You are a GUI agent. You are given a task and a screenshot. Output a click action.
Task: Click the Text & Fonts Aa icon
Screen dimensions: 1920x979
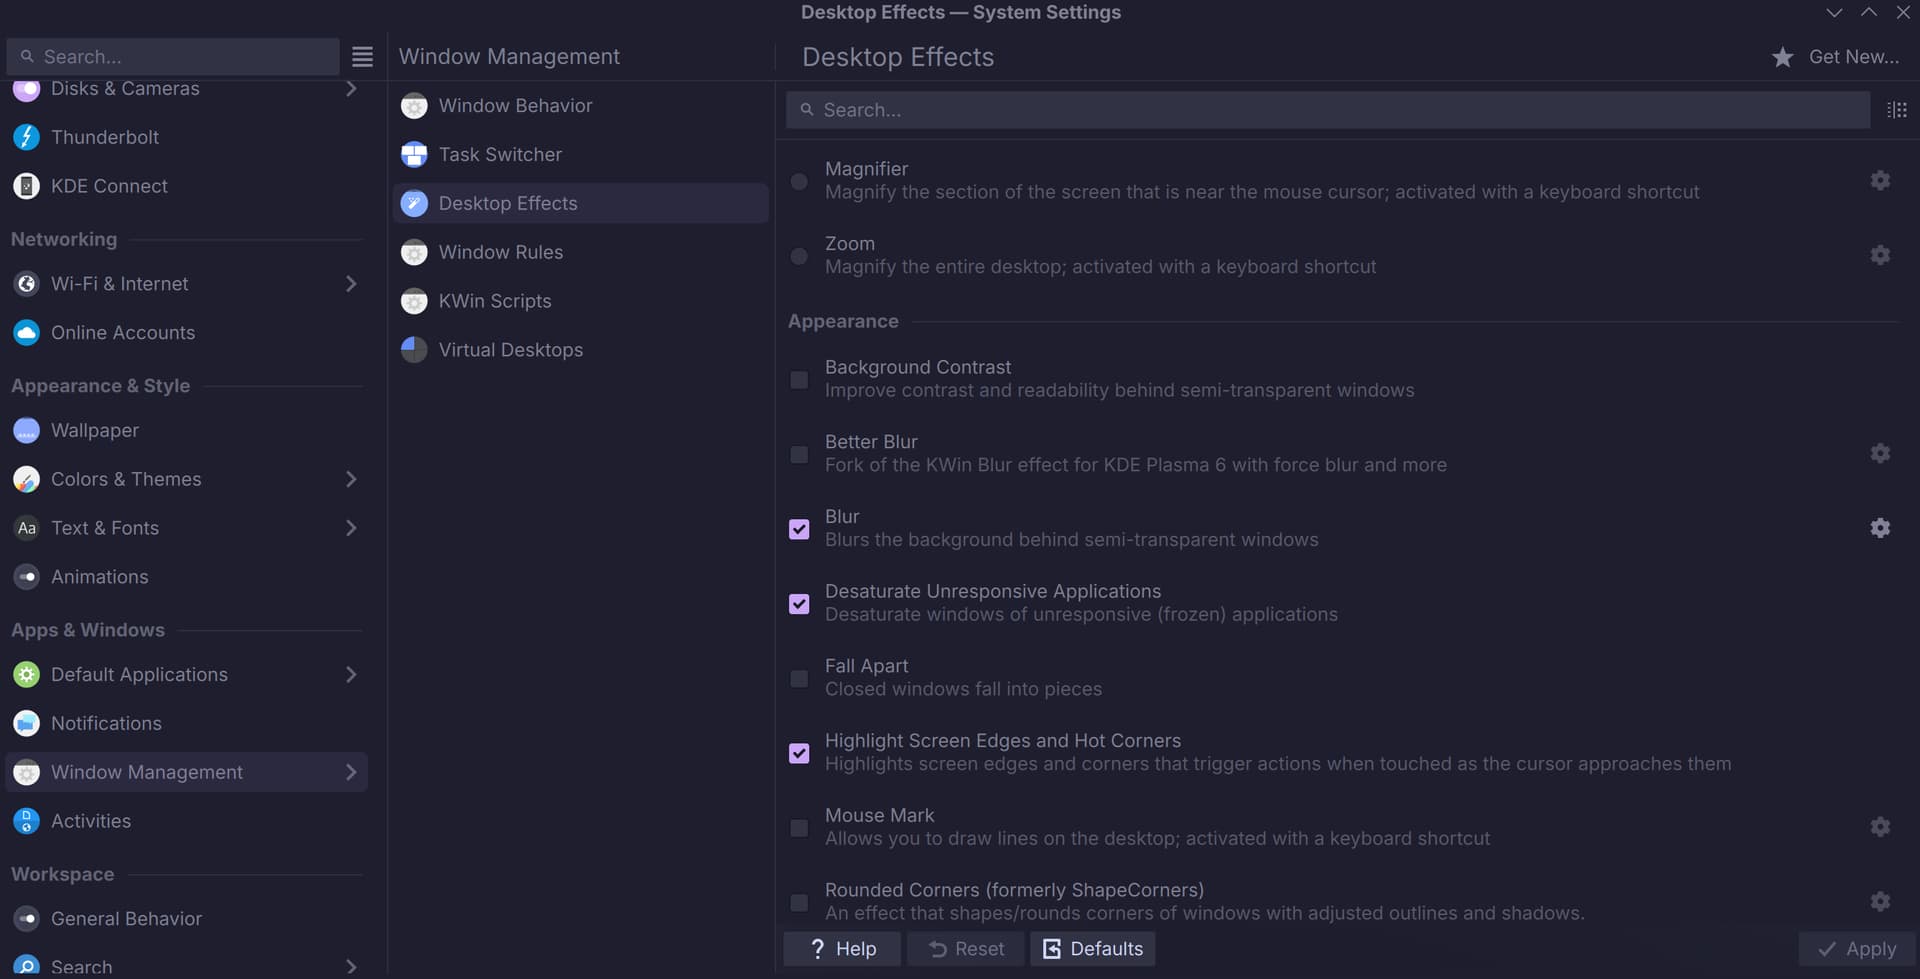(x=27, y=528)
